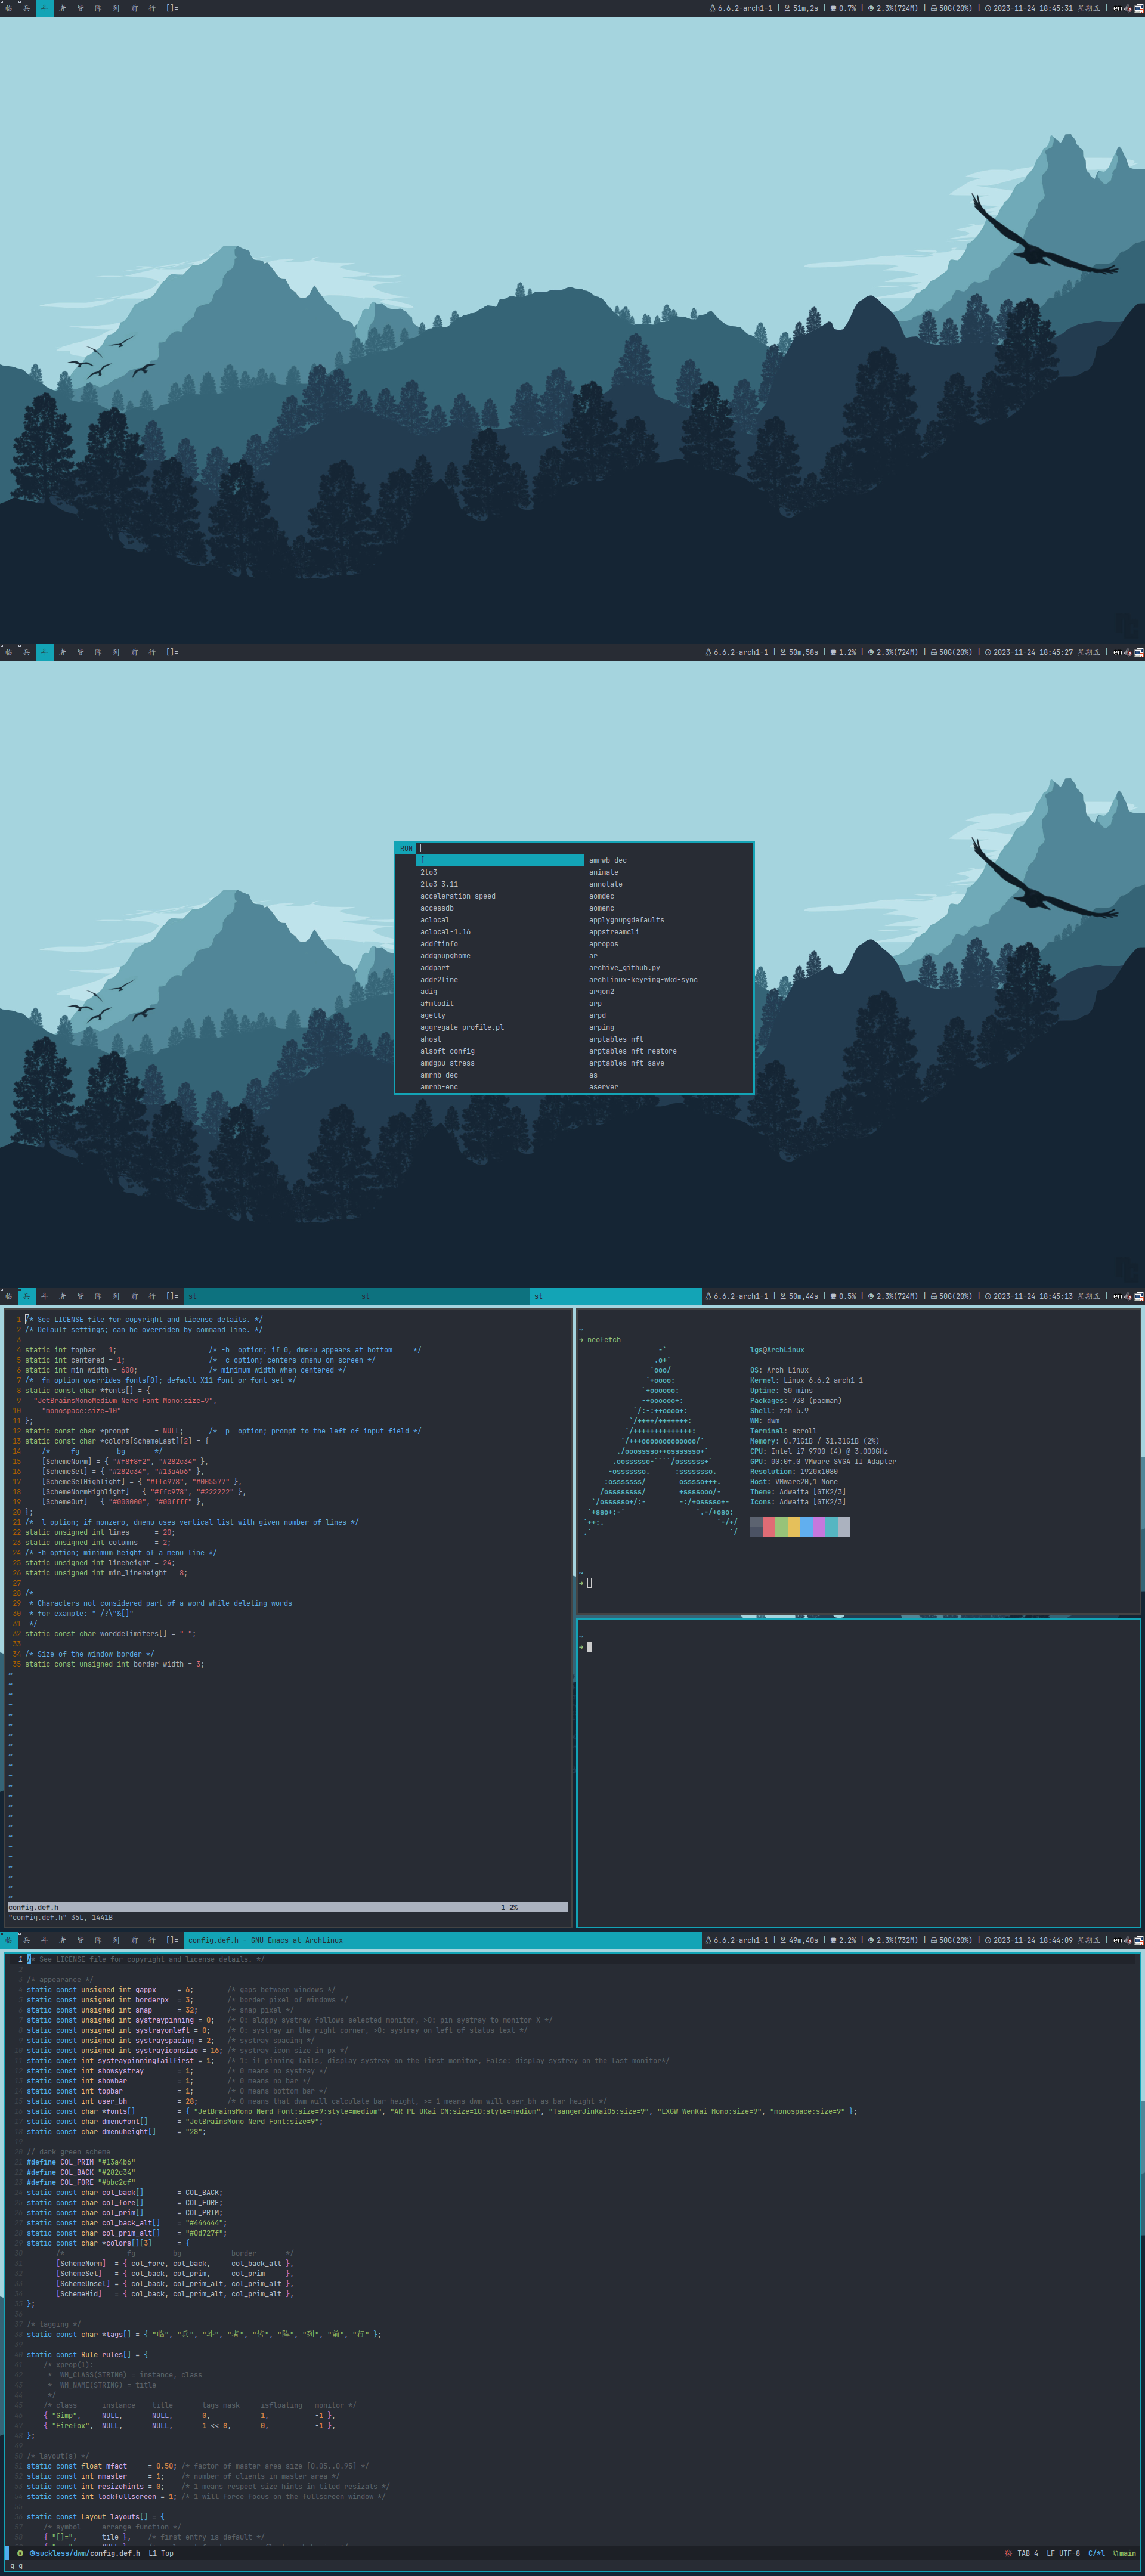
Task: Pick 'alsoft-config' in the dmenu list
Action: coord(447,1051)
